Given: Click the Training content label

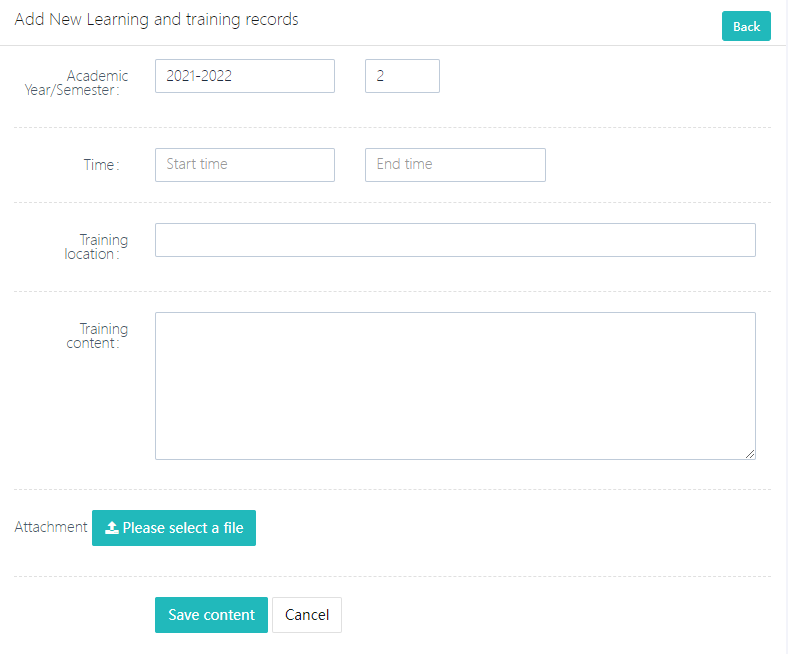Looking at the screenshot, I should click(97, 336).
